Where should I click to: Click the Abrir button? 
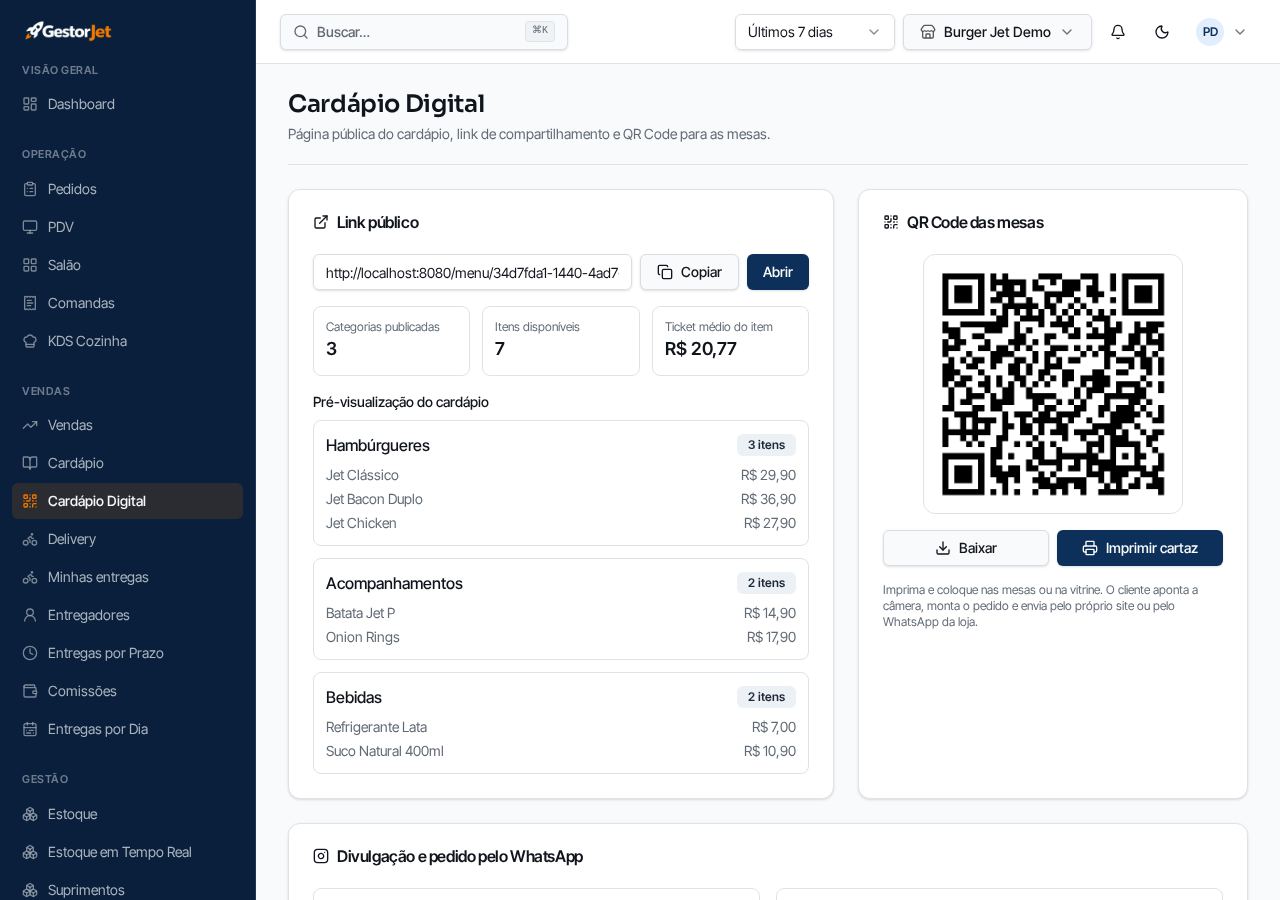(778, 272)
